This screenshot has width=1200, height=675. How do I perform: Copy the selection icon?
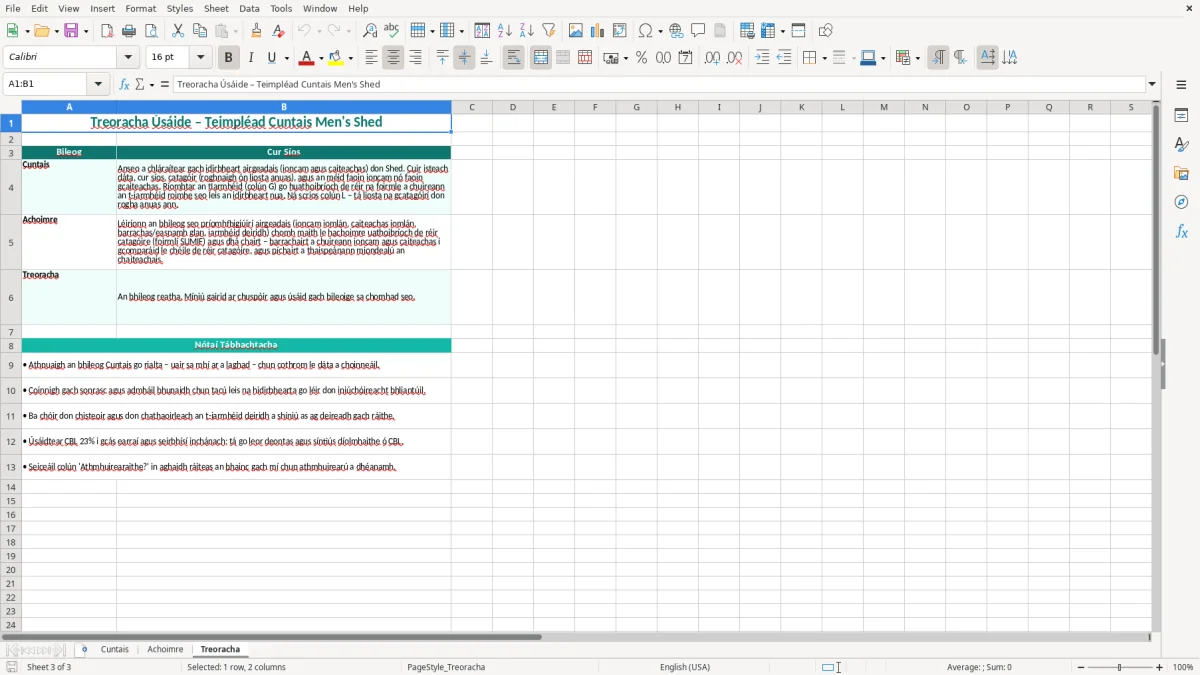[200, 31]
